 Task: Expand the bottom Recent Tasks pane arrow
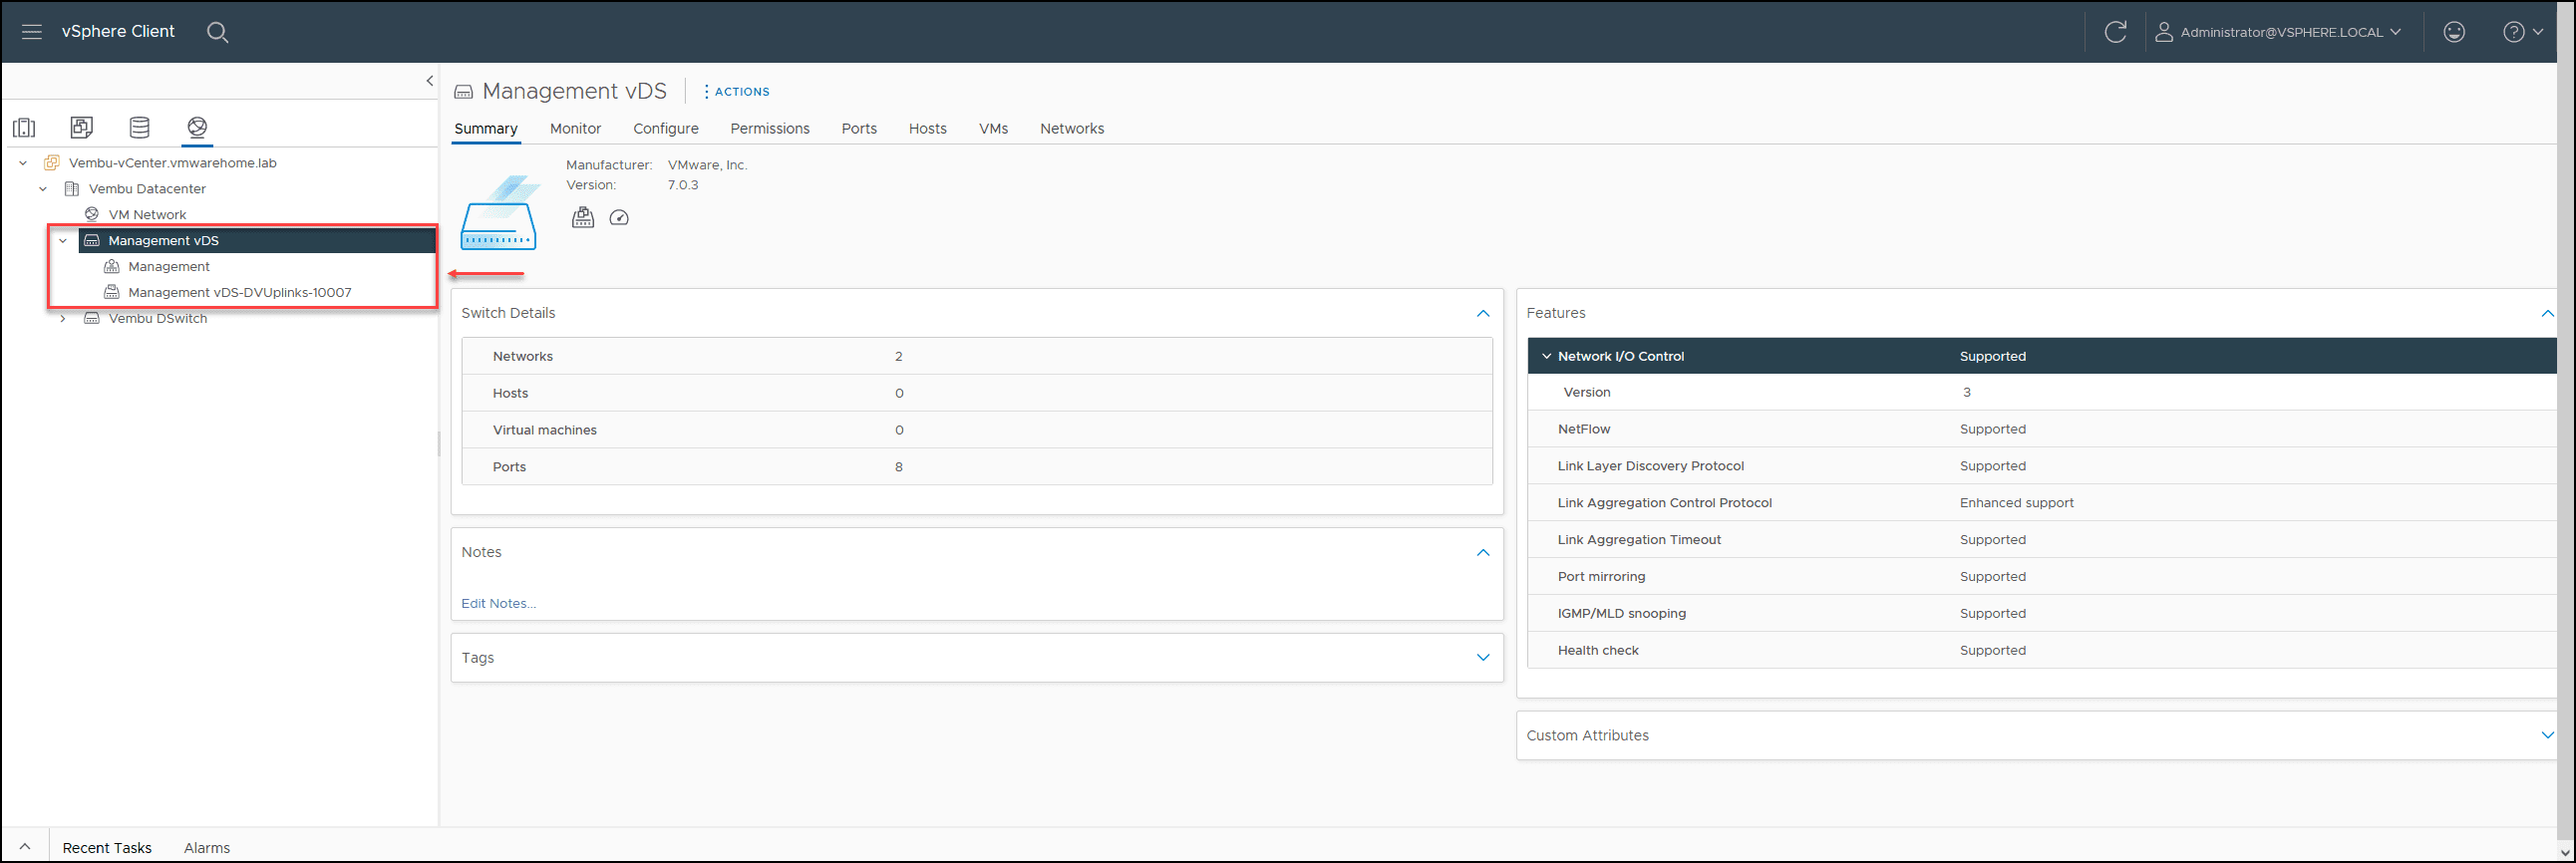pyautogui.click(x=25, y=847)
